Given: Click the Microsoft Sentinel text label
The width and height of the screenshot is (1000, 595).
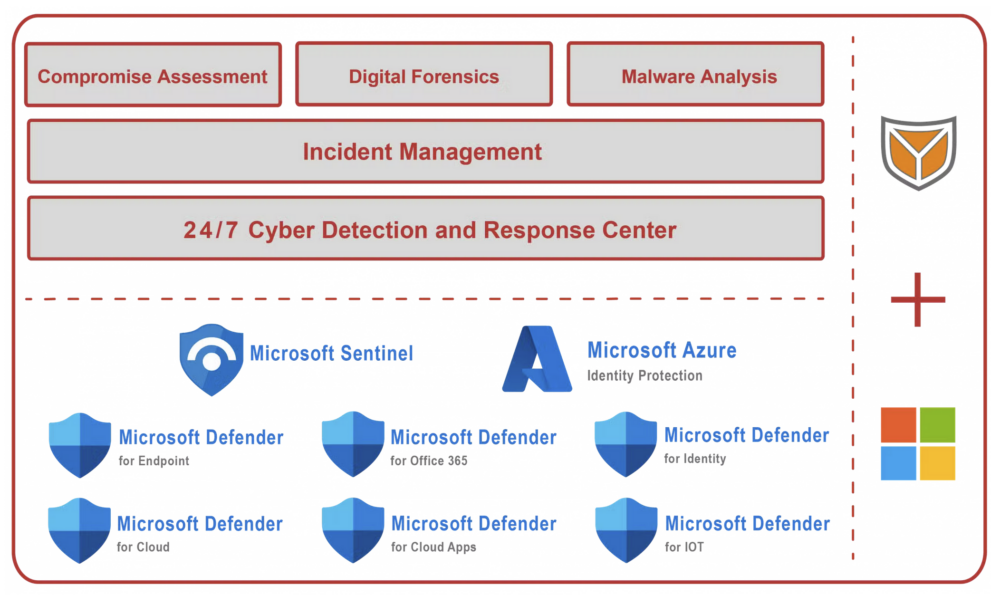Looking at the screenshot, I should 331,353.
